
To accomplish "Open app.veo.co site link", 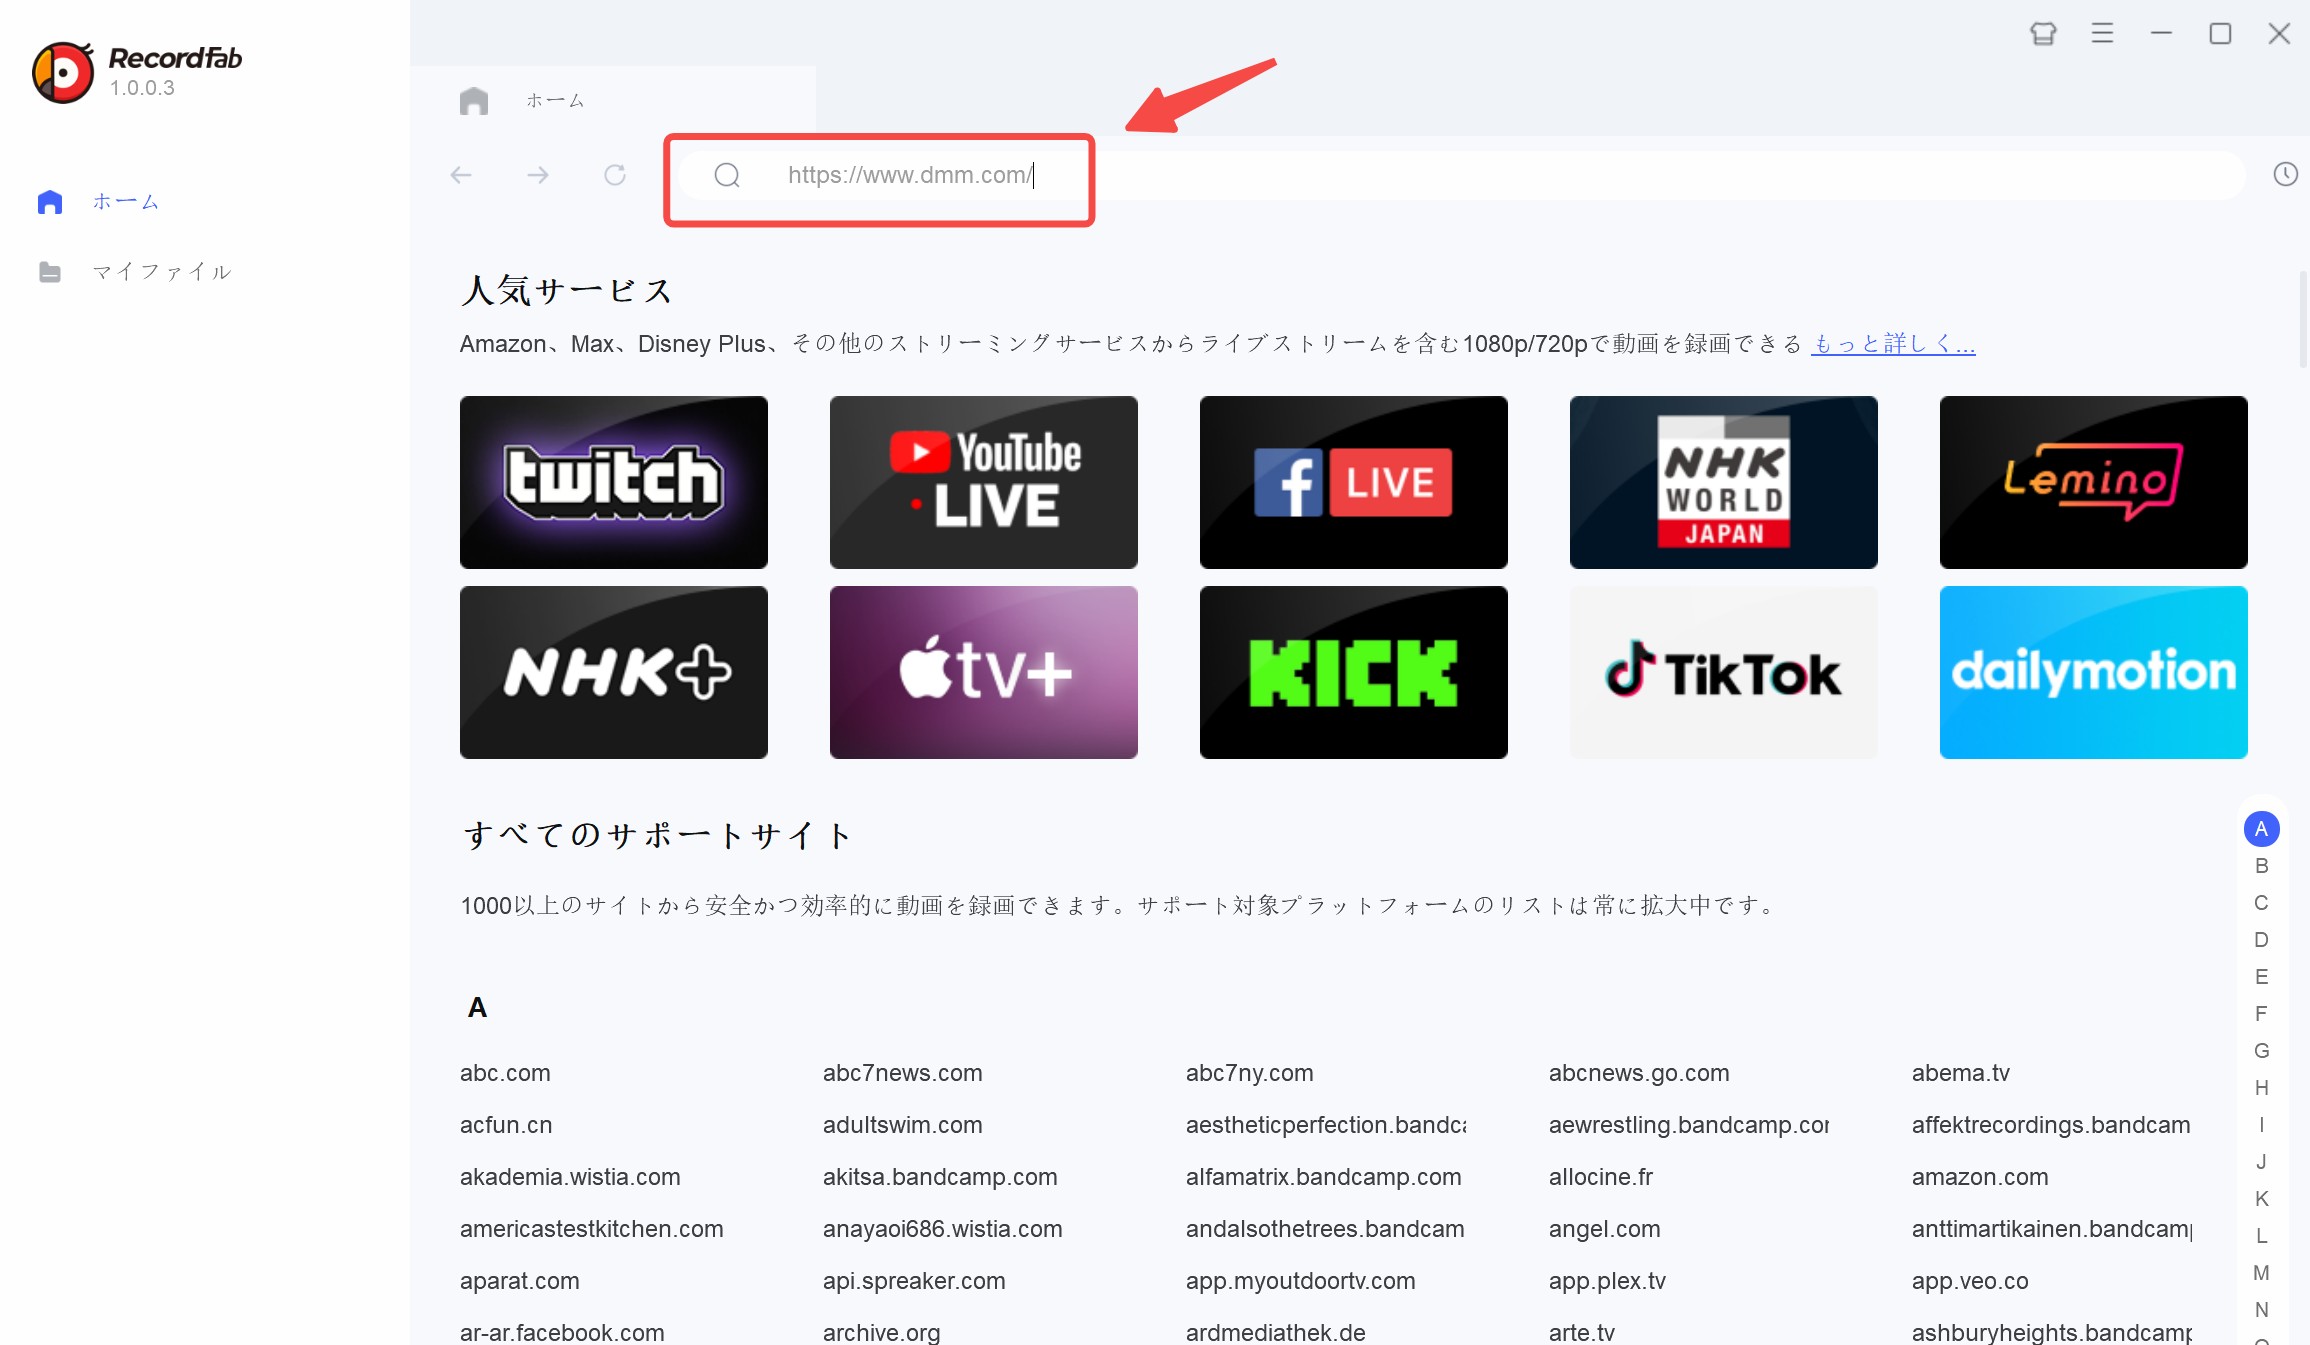I will [1970, 1281].
